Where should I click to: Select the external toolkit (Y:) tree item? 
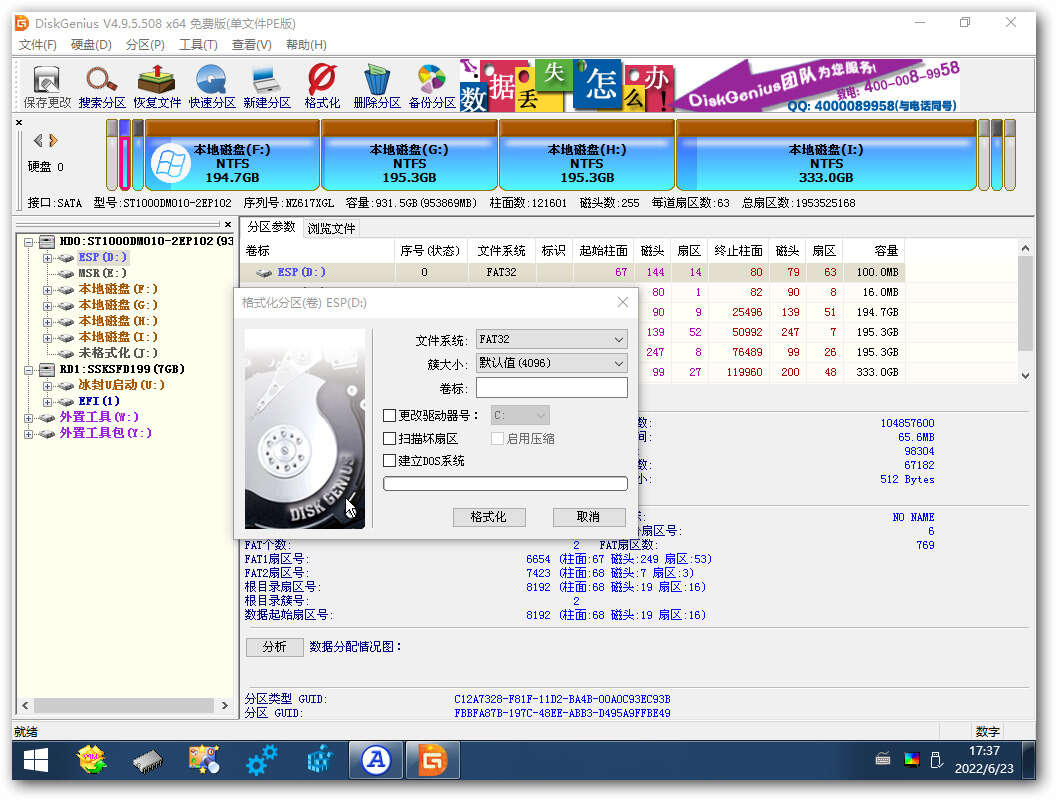tap(106, 433)
